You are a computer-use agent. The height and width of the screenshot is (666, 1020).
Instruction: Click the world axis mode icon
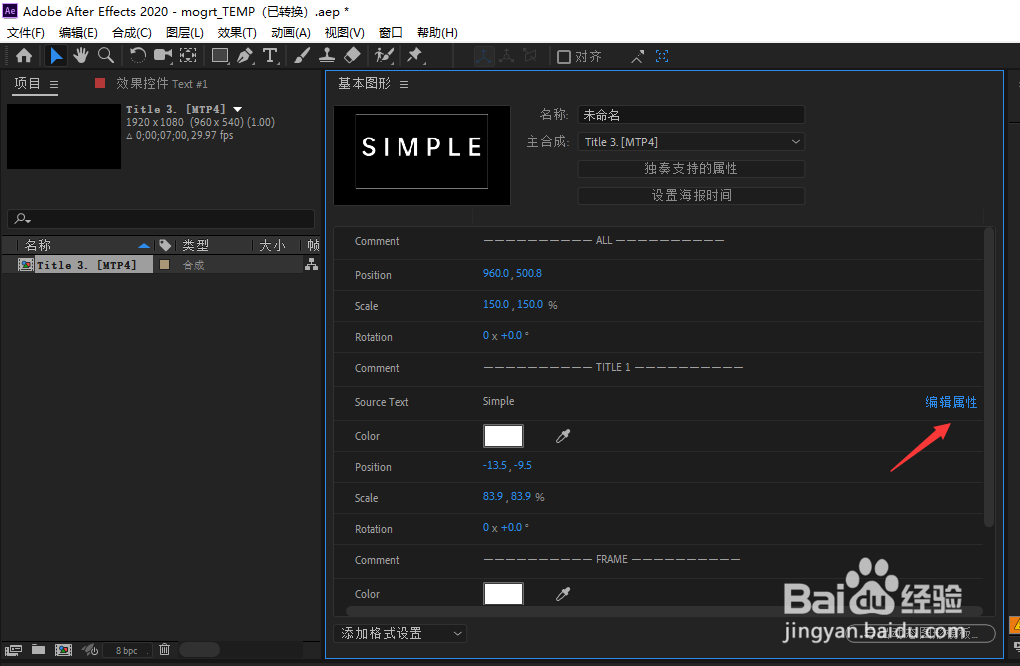(506, 57)
